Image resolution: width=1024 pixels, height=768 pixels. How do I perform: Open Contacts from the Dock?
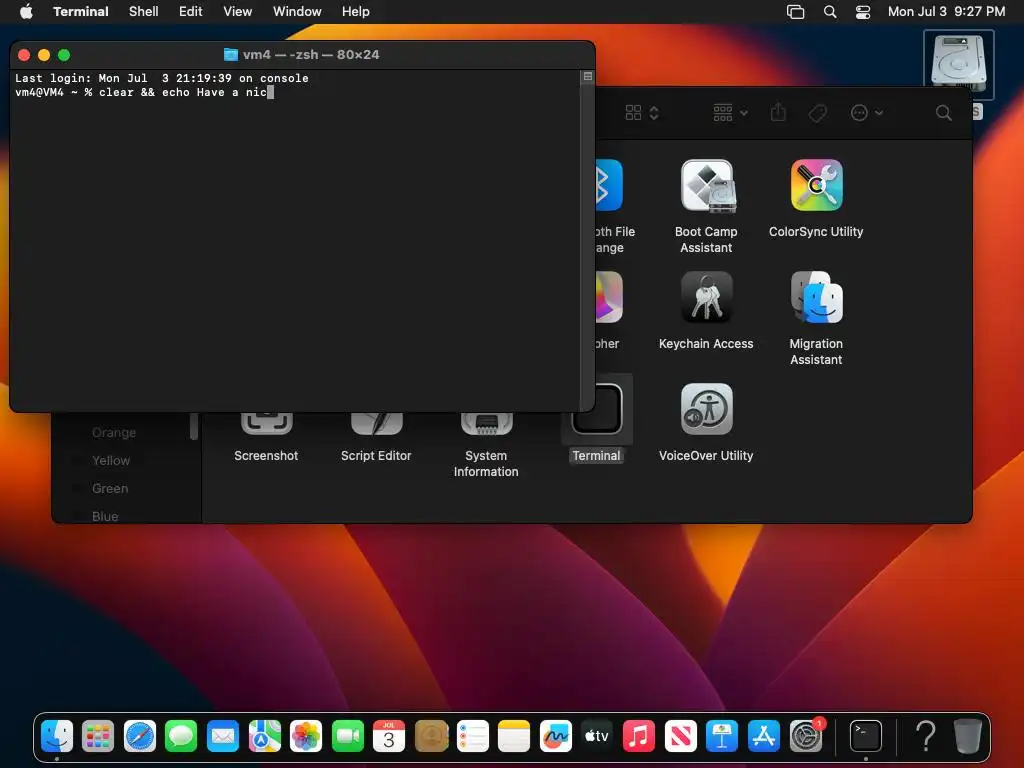pos(431,736)
